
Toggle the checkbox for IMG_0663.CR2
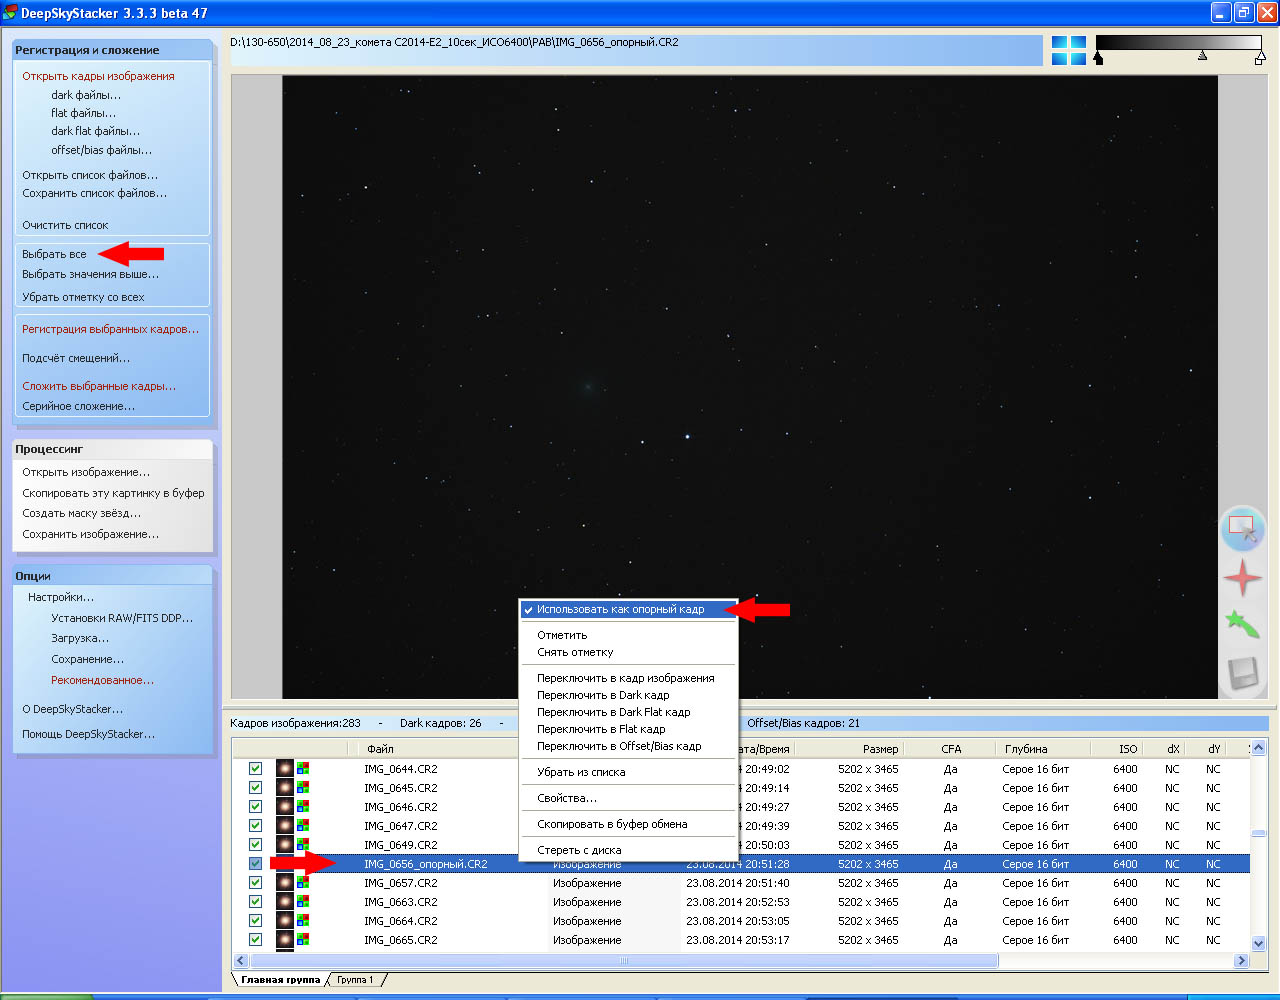point(255,902)
